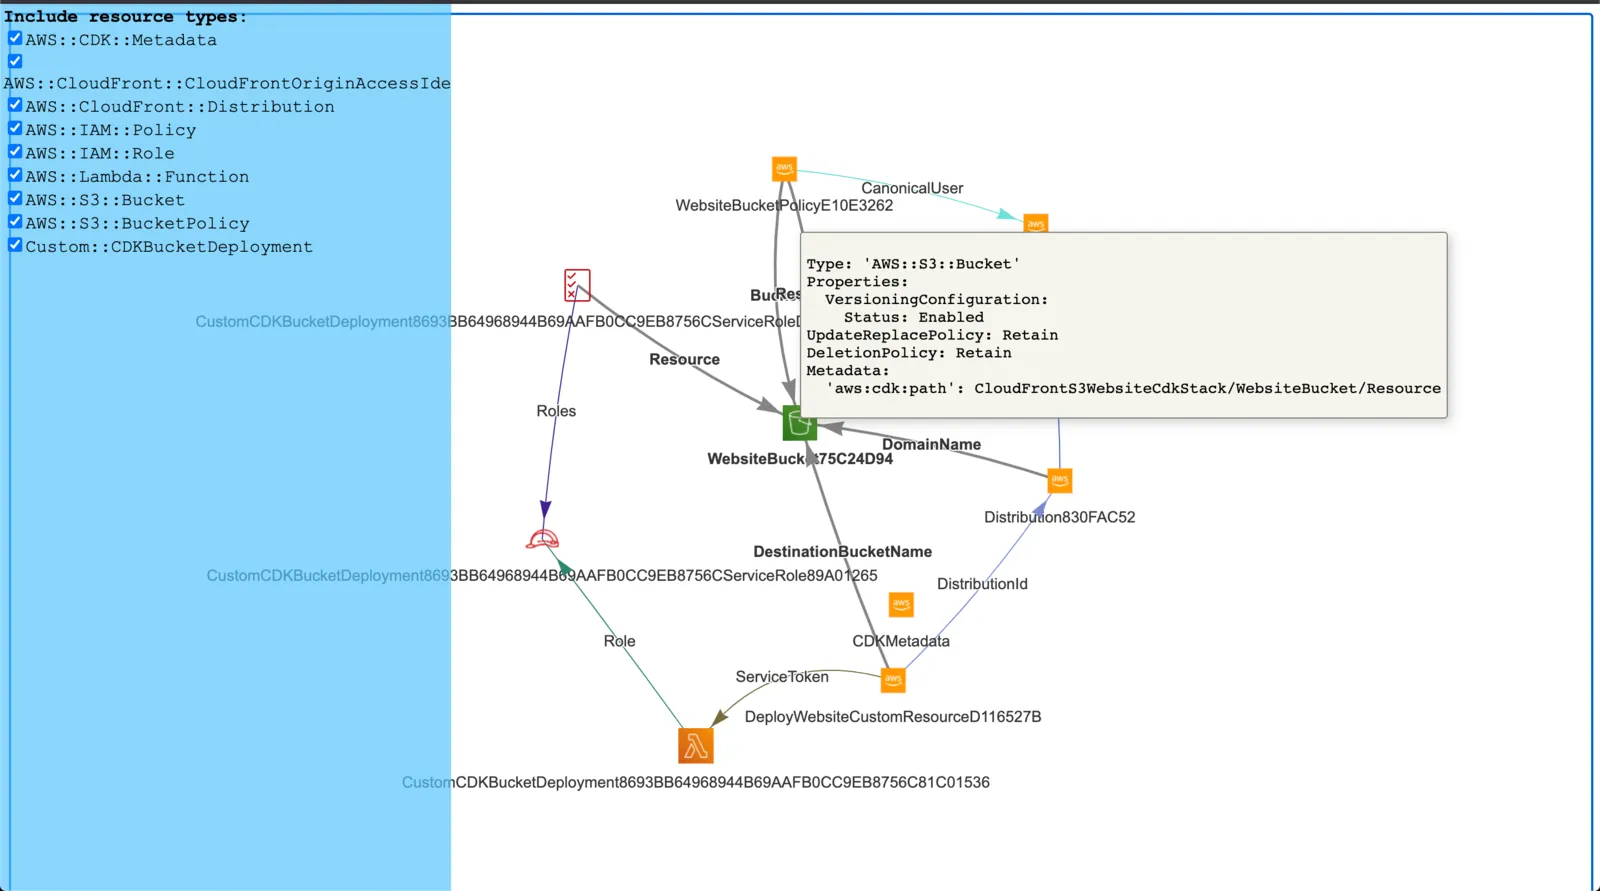Select the IAM policy checklist icon
The image size is (1600, 891).
pyautogui.click(x=577, y=285)
